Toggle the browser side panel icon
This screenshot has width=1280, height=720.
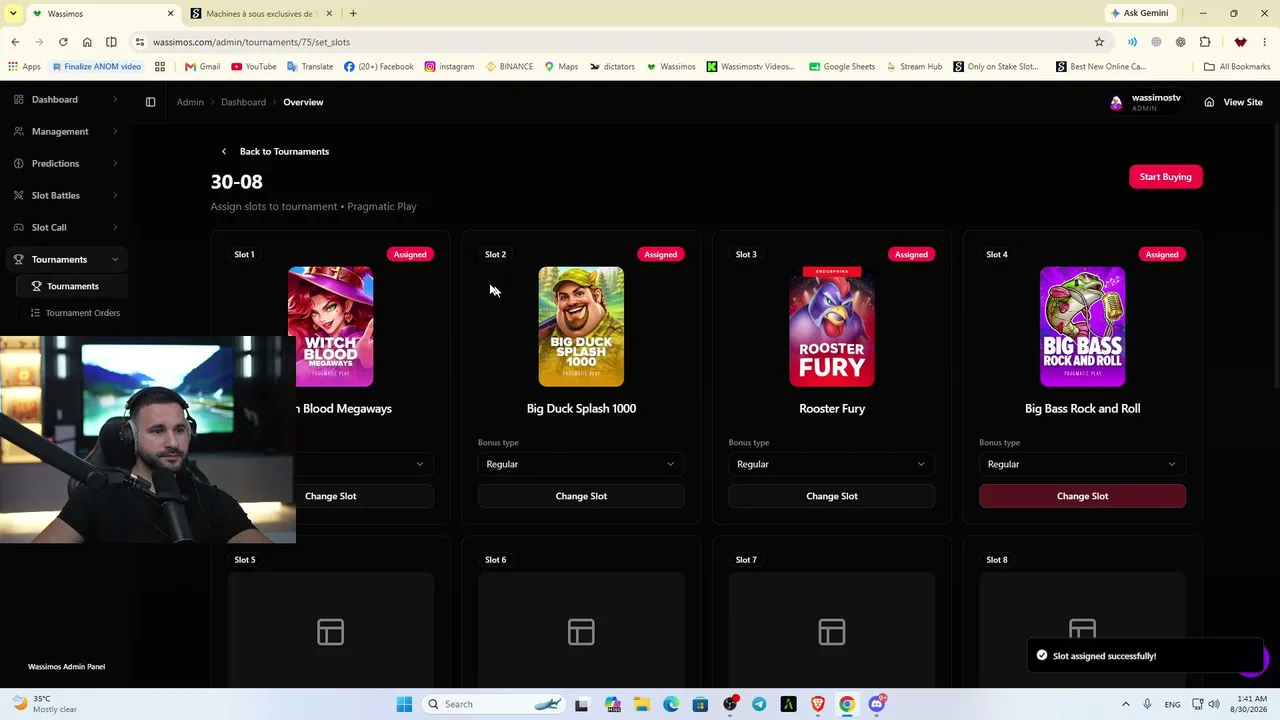pos(111,42)
